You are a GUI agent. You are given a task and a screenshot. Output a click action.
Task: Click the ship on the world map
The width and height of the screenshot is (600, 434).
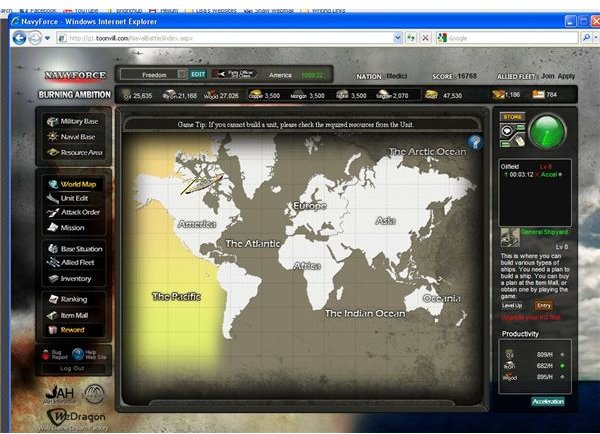click(x=202, y=184)
